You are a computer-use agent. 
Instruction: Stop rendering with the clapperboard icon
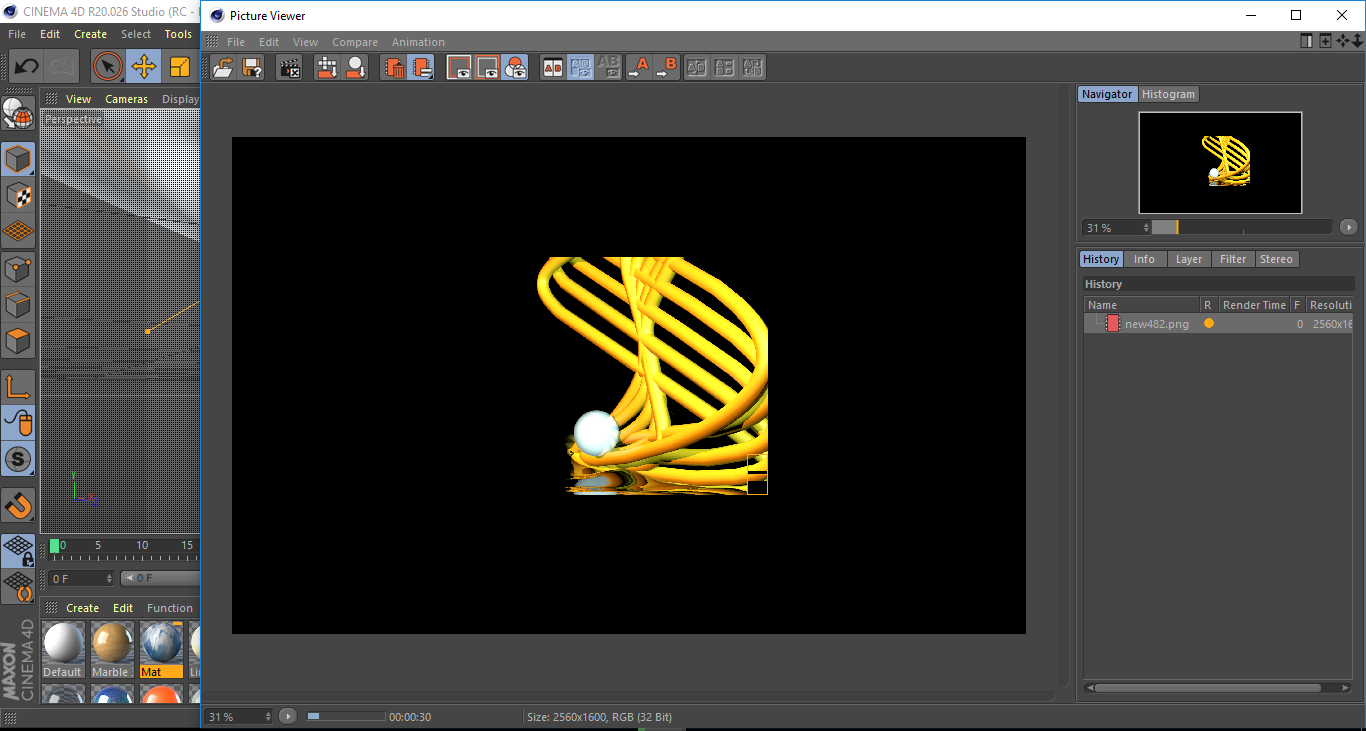click(x=289, y=67)
